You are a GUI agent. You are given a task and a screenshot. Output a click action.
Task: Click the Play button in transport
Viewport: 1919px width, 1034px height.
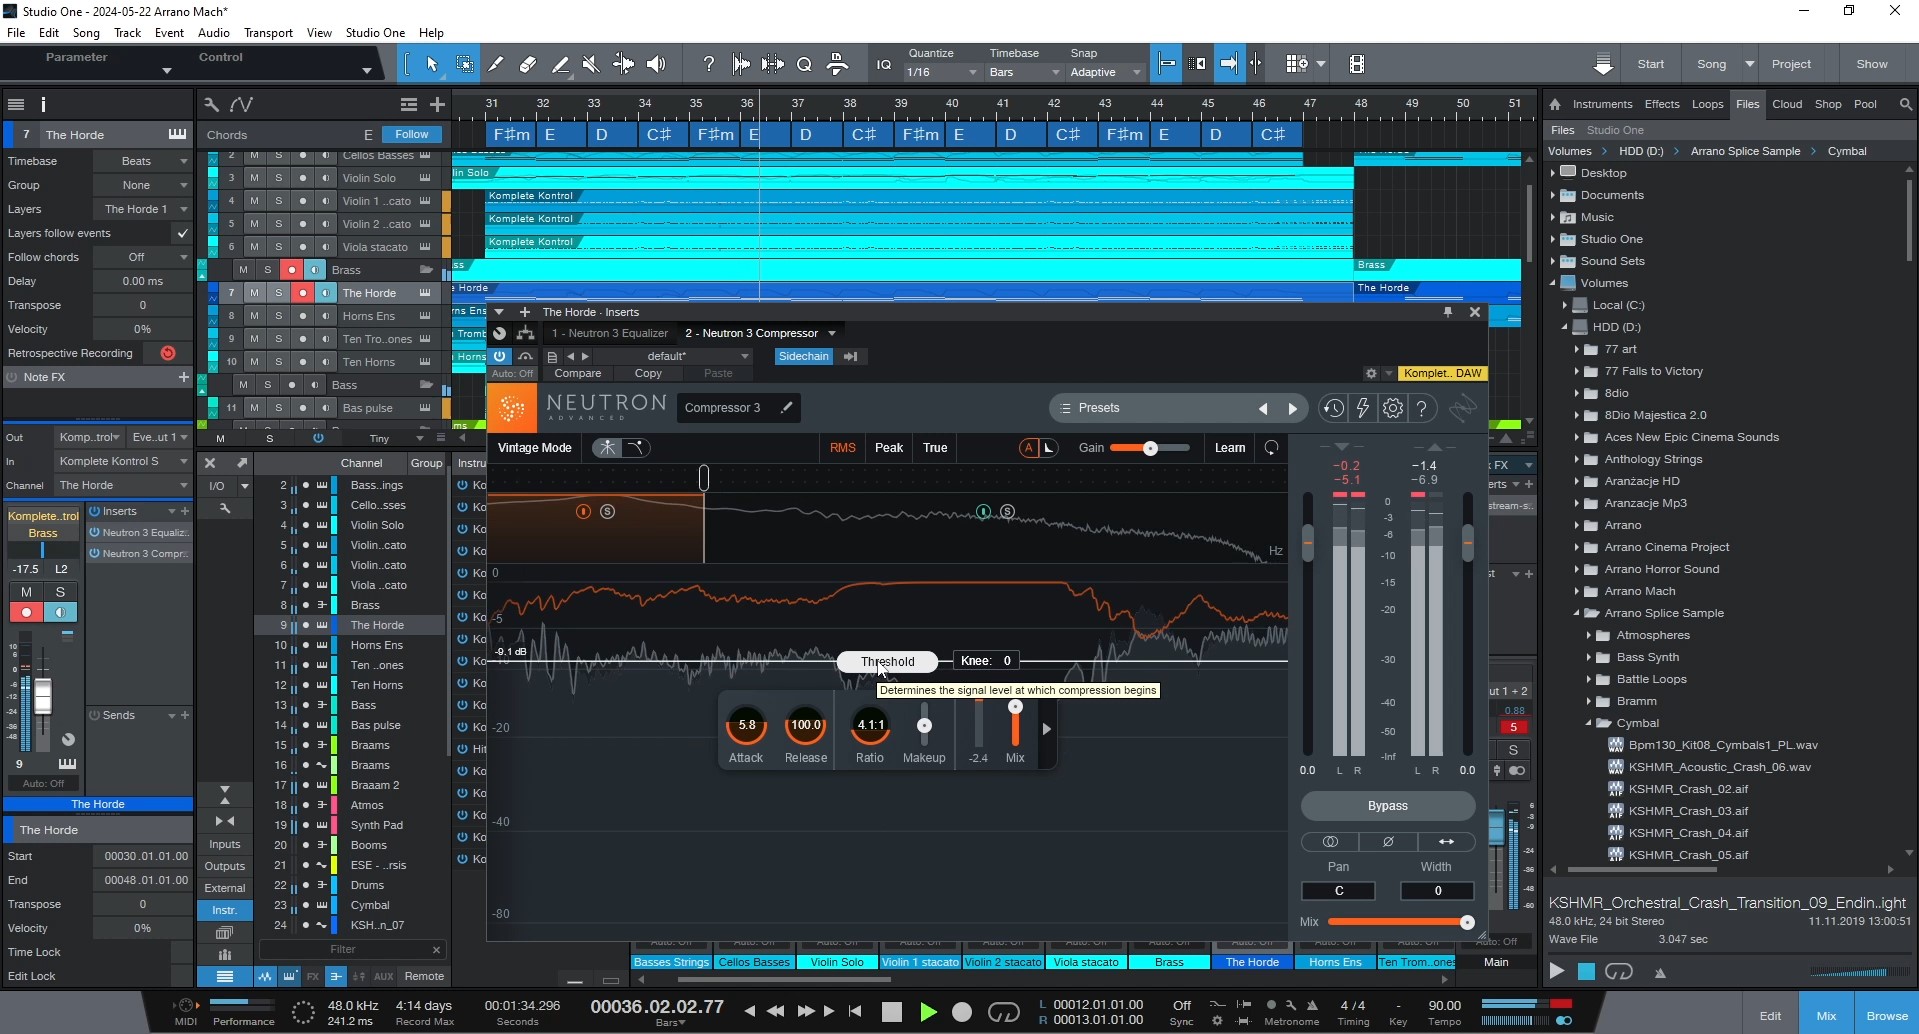click(x=927, y=1012)
